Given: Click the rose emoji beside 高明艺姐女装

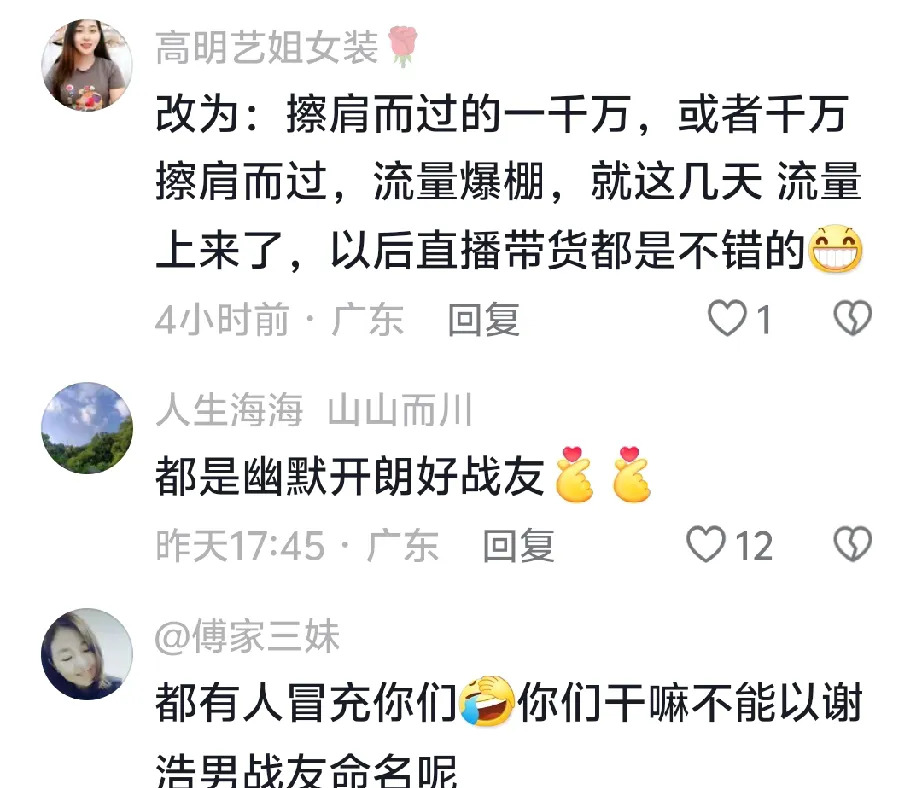Looking at the screenshot, I should 403,46.
